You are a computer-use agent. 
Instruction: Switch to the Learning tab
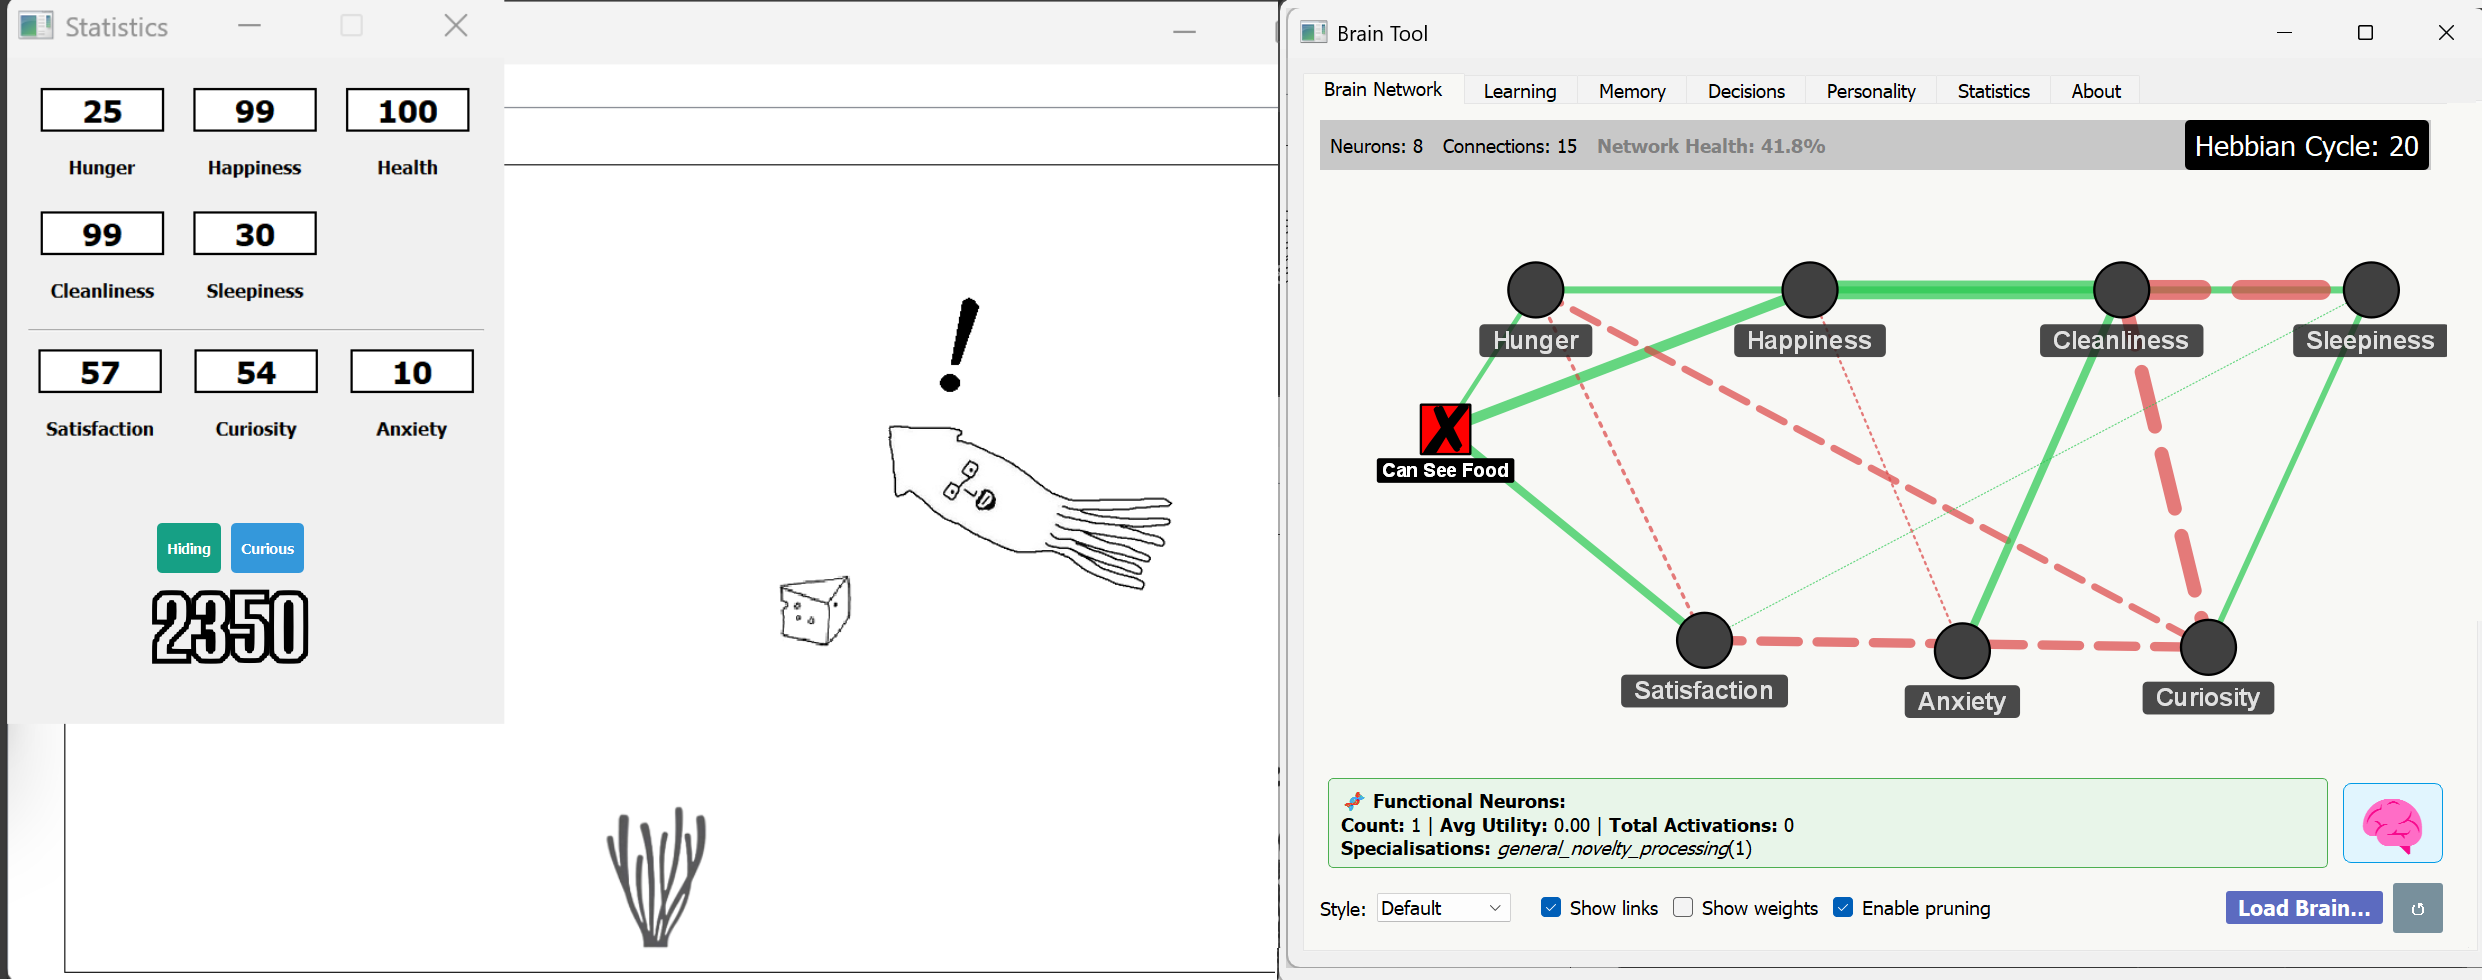(1519, 90)
